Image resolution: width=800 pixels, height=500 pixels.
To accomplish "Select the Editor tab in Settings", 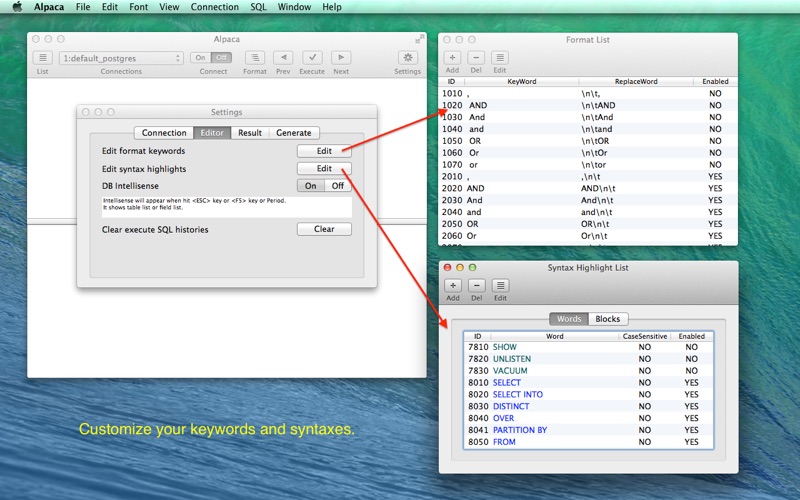I will [x=212, y=133].
